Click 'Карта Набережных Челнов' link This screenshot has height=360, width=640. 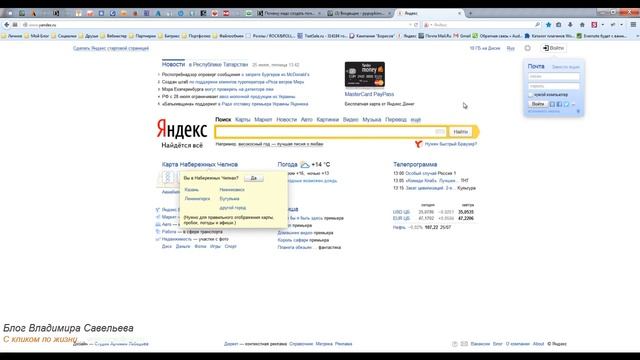click(200, 164)
